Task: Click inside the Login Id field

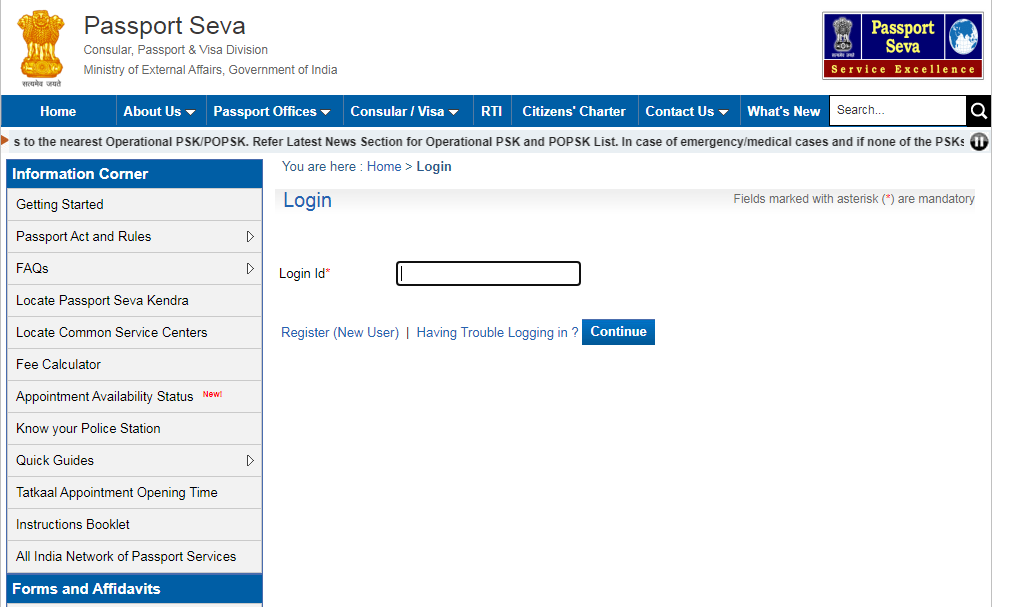Action: point(487,273)
